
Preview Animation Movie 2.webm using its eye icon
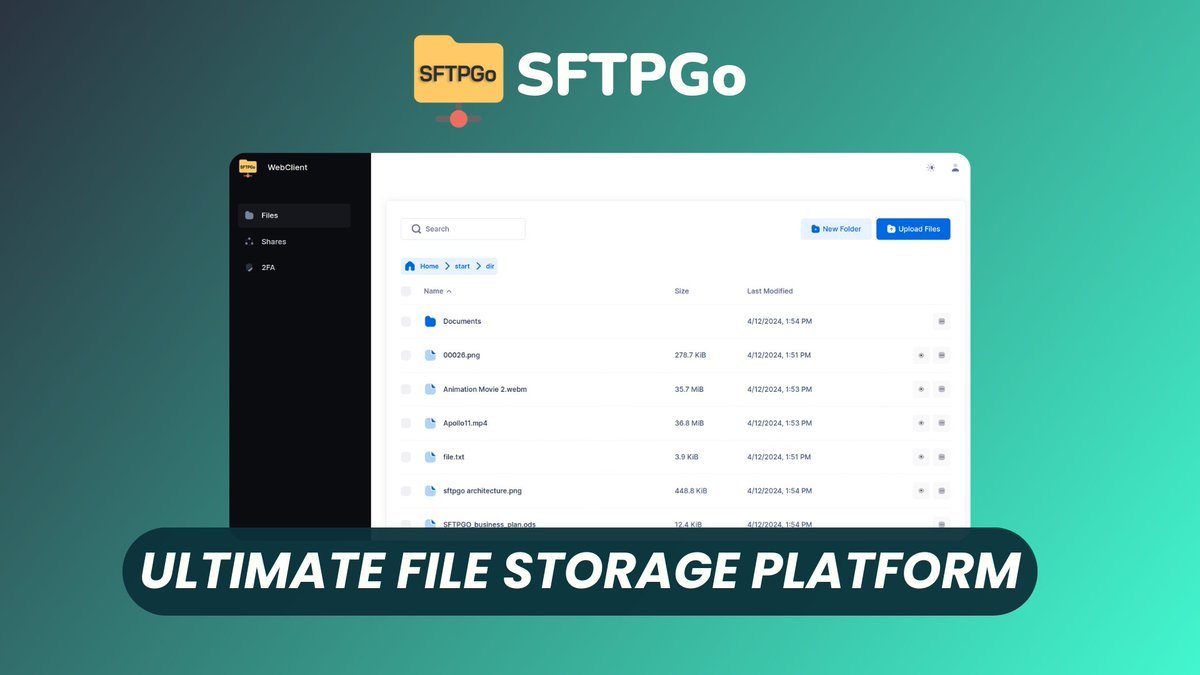pos(921,389)
